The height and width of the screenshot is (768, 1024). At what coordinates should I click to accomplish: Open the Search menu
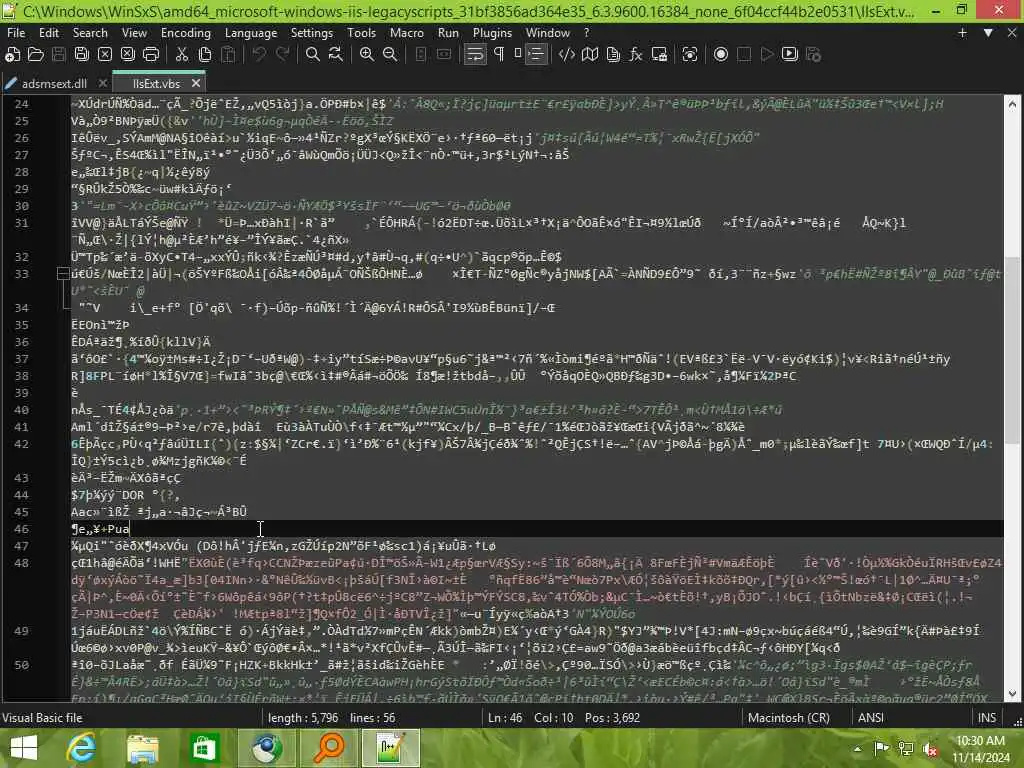click(90, 33)
